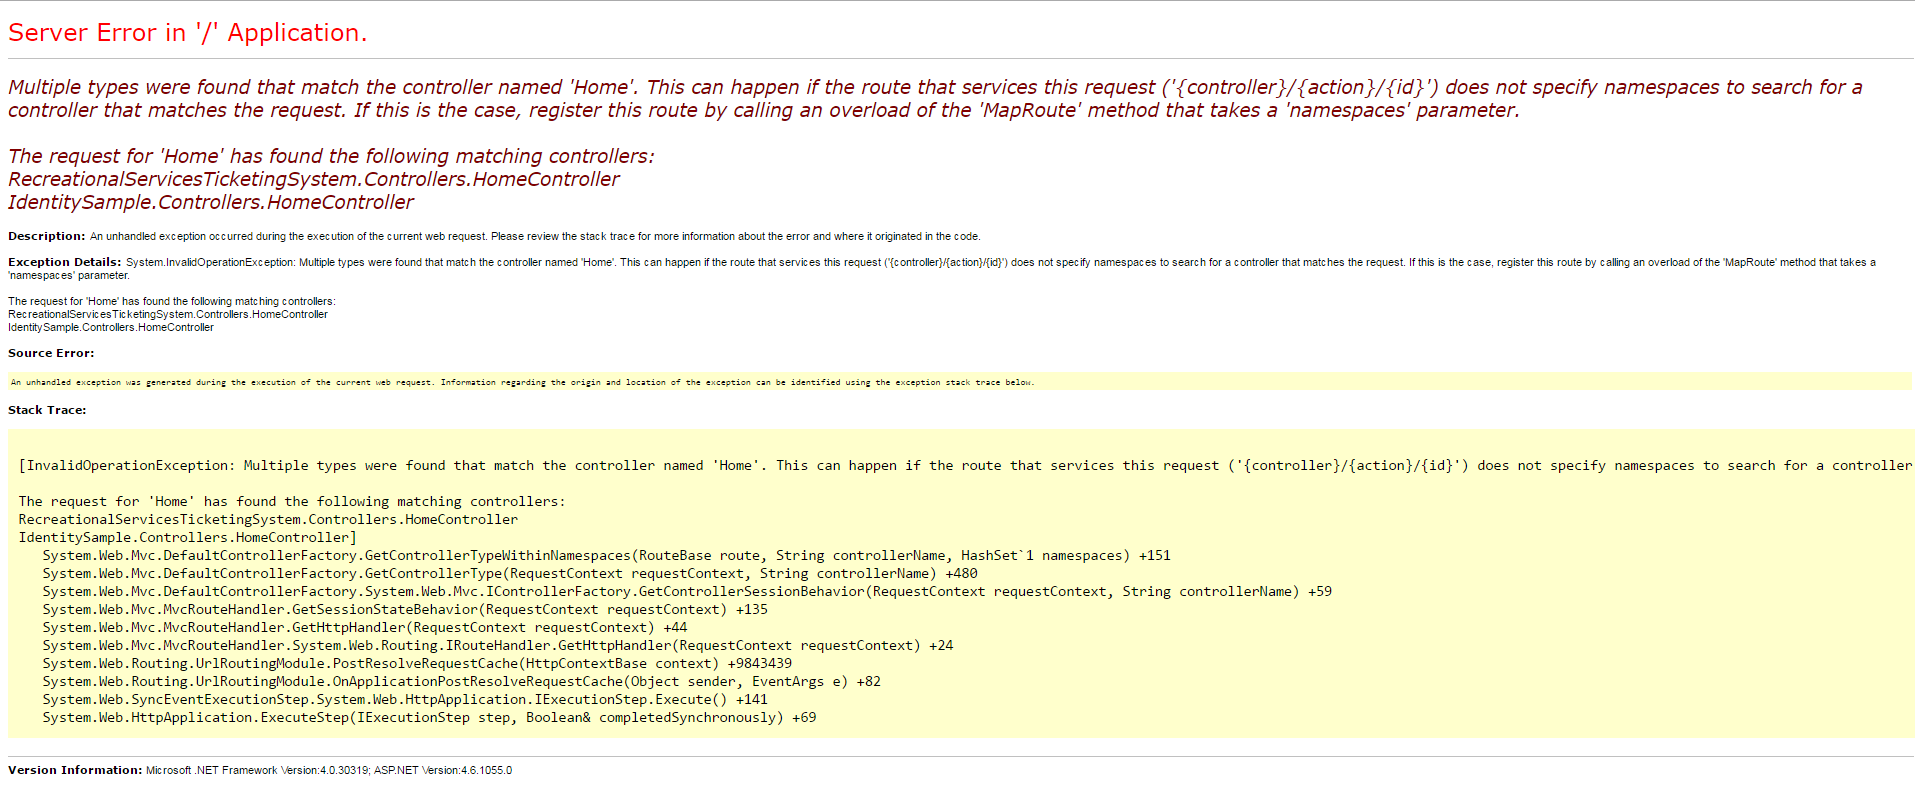
Task: Click the 'Stack Trace:' label
Action: tap(47, 410)
